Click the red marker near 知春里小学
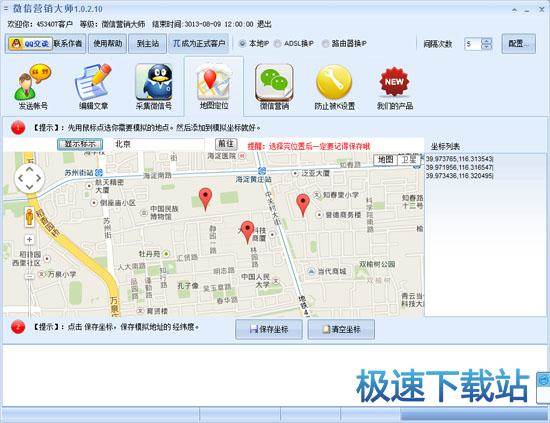Image resolution: width=550 pixels, height=423 pixels. pos(303,205)
